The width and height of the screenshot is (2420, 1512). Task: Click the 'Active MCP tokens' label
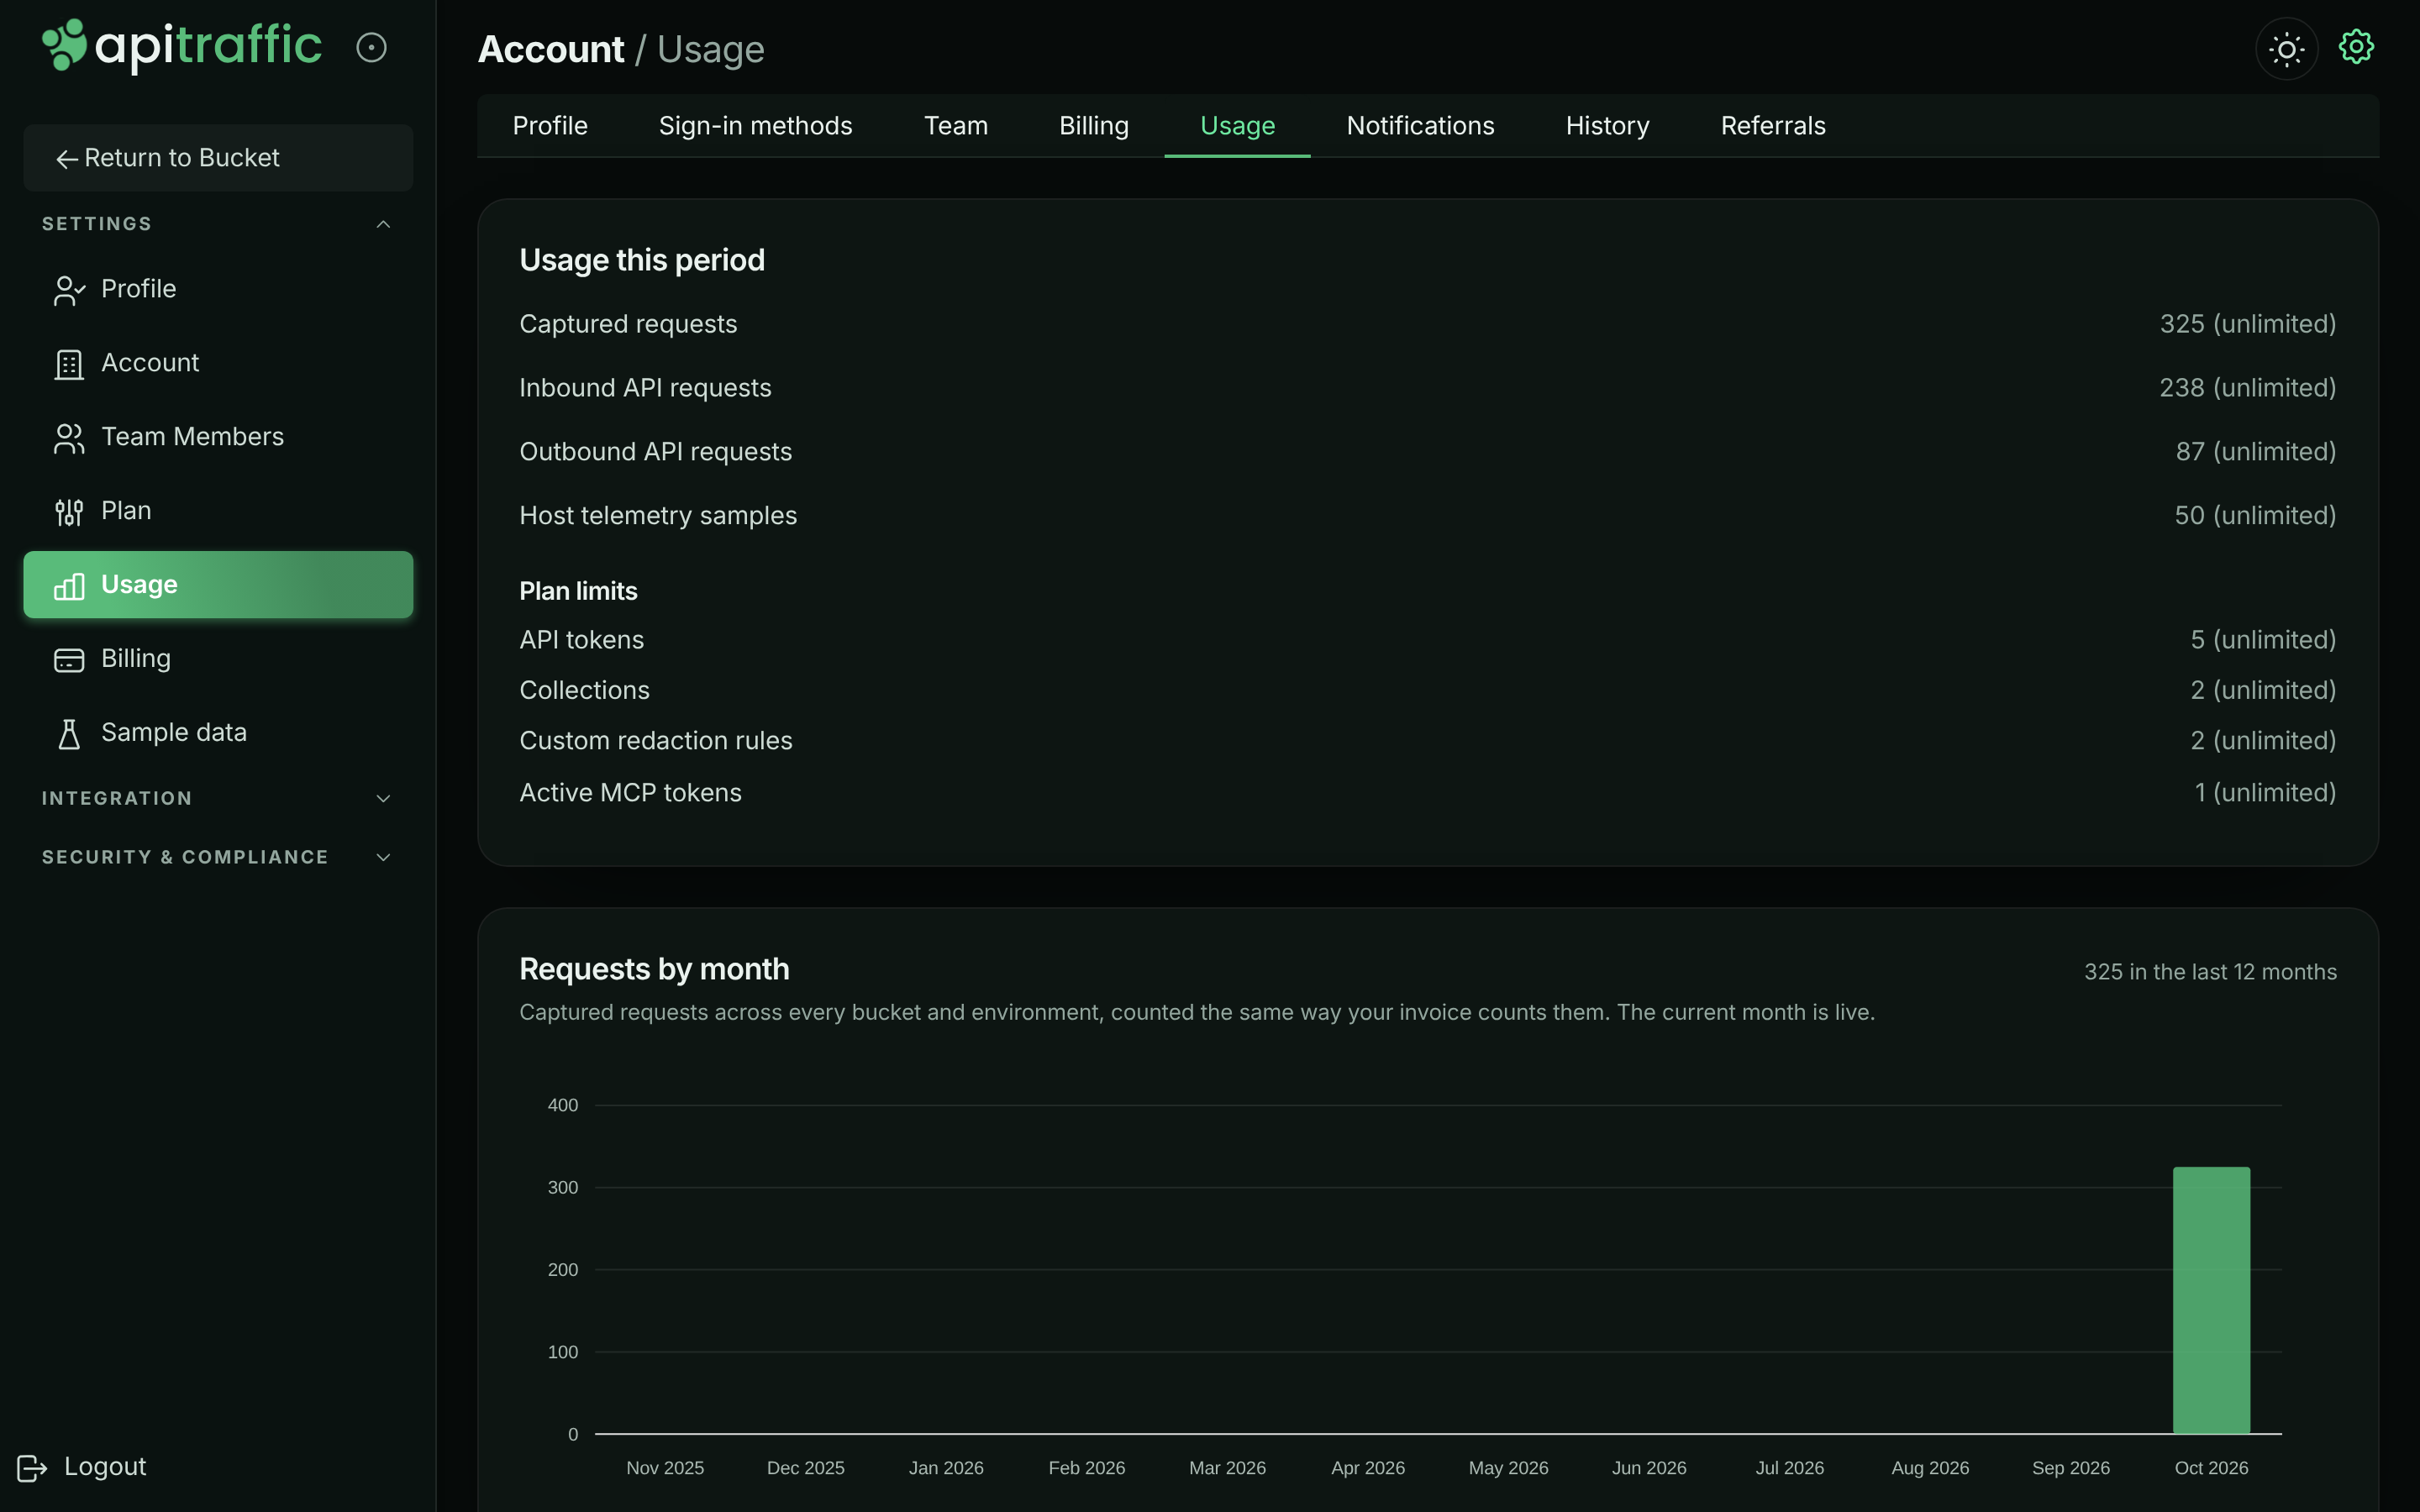pos(631,793)
